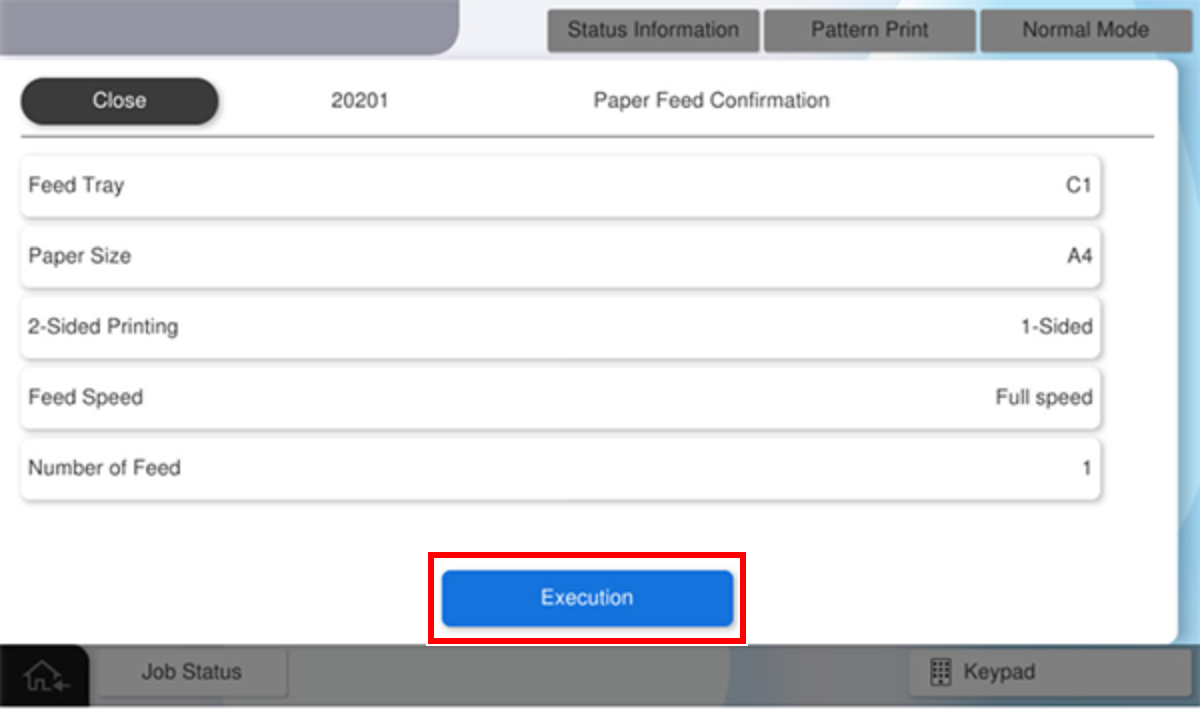
Task: Close the Paper Feed Confirmation screen
Action: [x=119, y=101]
